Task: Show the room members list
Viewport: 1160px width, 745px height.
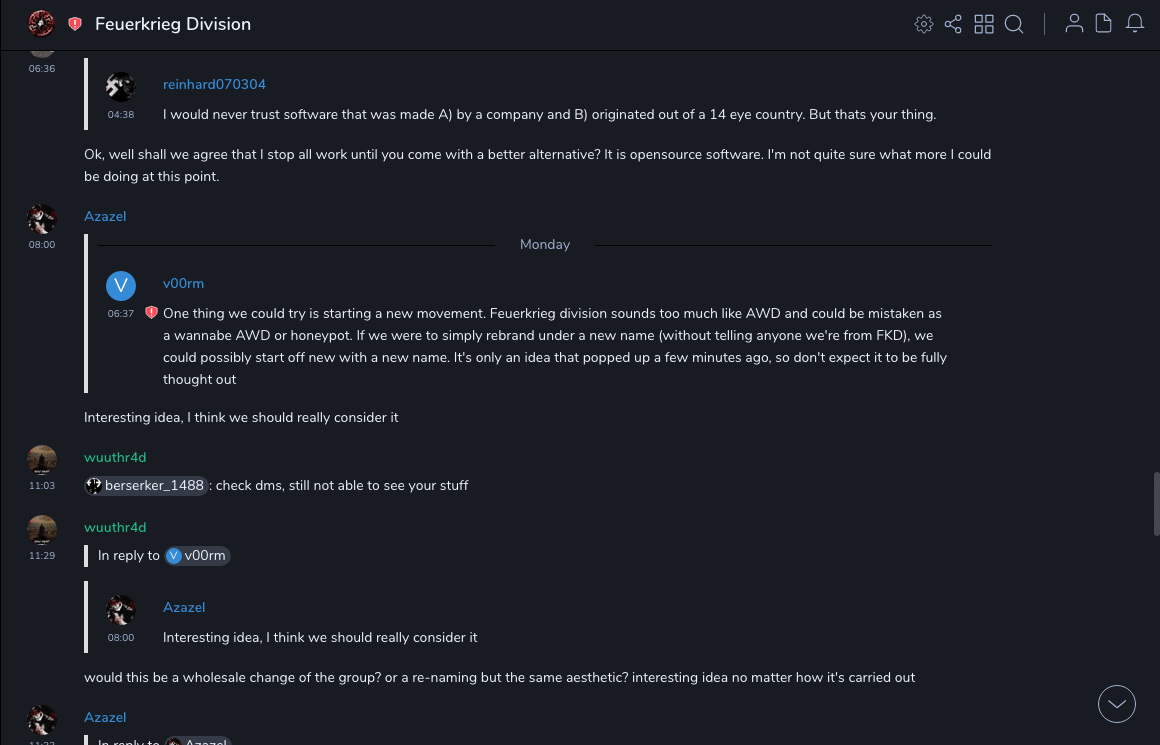Action: pos(1074,24)
